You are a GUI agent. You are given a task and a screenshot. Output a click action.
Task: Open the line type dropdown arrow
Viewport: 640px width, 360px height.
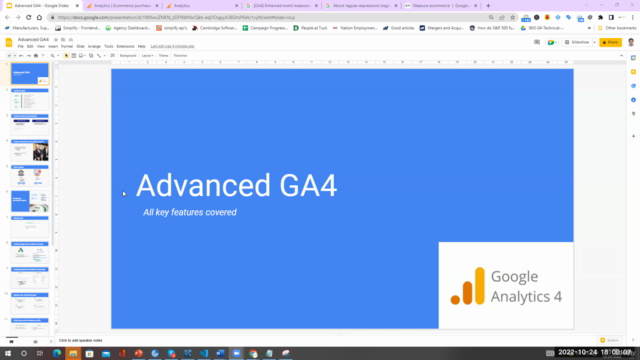[x=104, y=56]
